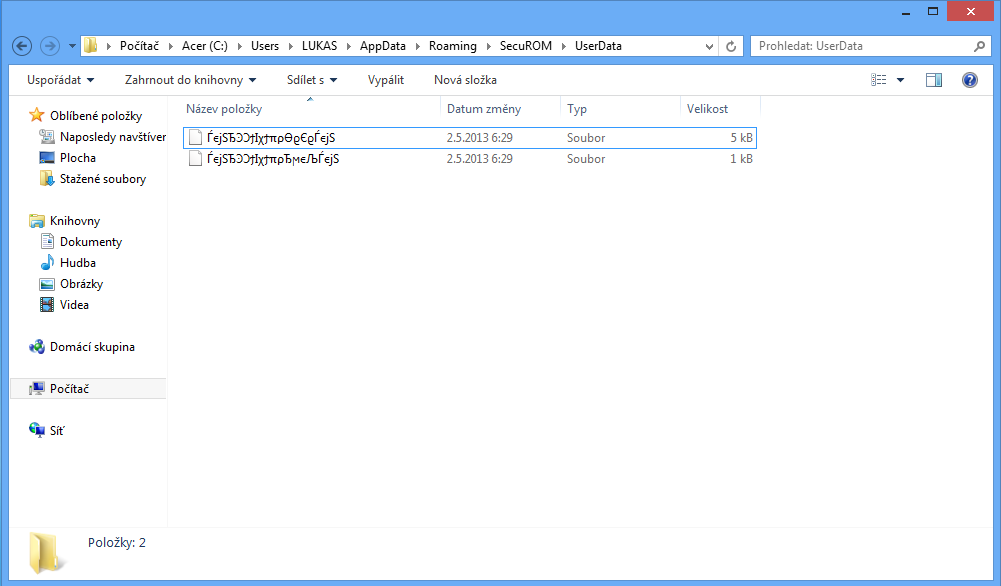Change view using the view mode icon
The image size is (1001, 586).
(878, 80)
